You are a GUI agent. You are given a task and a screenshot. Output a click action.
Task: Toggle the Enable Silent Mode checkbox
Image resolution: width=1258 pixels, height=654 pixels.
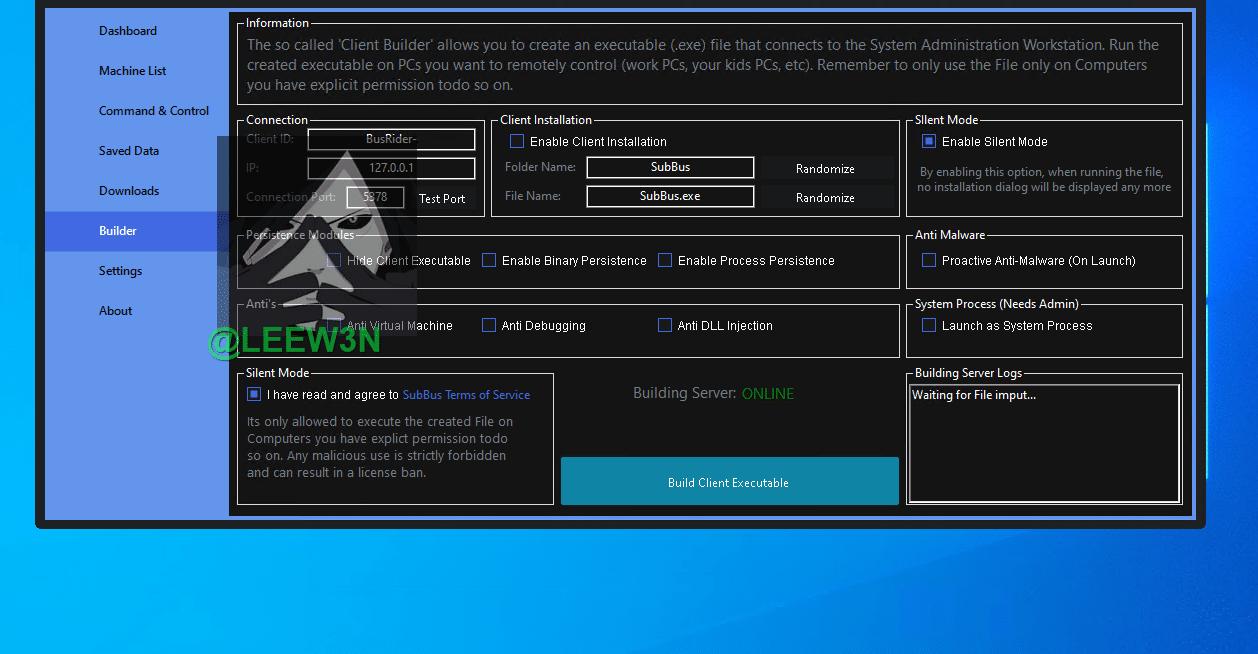pyautogui.click(x=929, y=142)
